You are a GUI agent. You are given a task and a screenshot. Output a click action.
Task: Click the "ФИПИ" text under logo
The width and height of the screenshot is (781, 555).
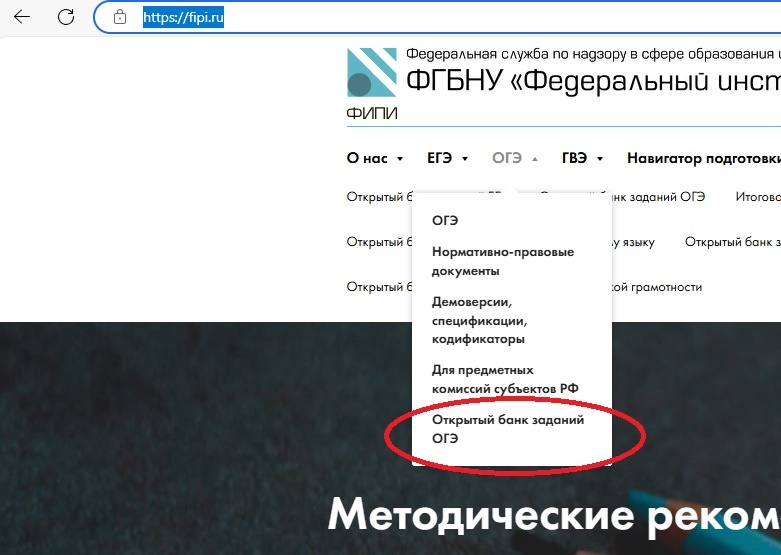(372, 114)
